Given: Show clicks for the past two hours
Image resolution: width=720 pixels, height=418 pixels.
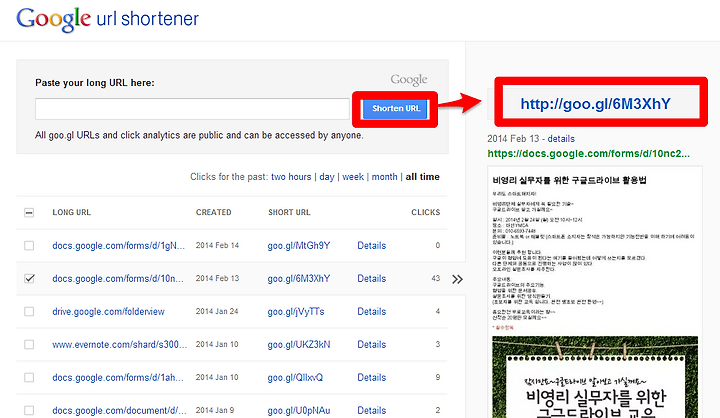Looking at the screenshot, I should pos(291,177).
